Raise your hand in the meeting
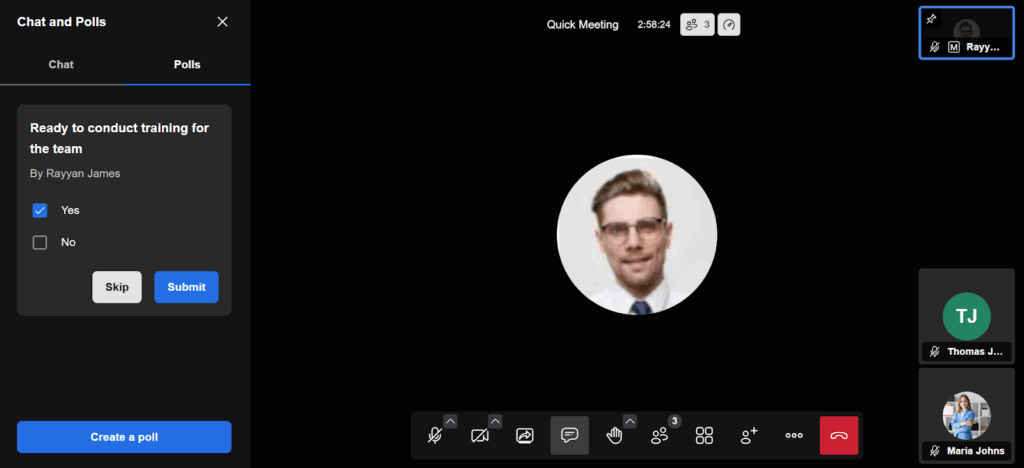This screenshot has height=468, width=1024. 614,436
